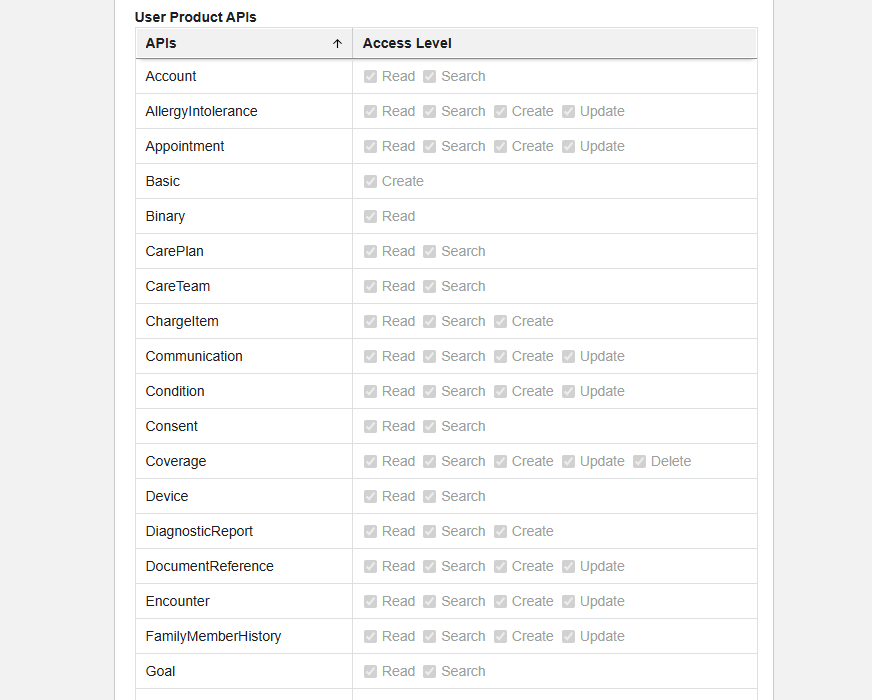The height and width of the screenshot is (700, 872).
Task: Toggle Search checkbox for Account row
Action: [430, 77]
